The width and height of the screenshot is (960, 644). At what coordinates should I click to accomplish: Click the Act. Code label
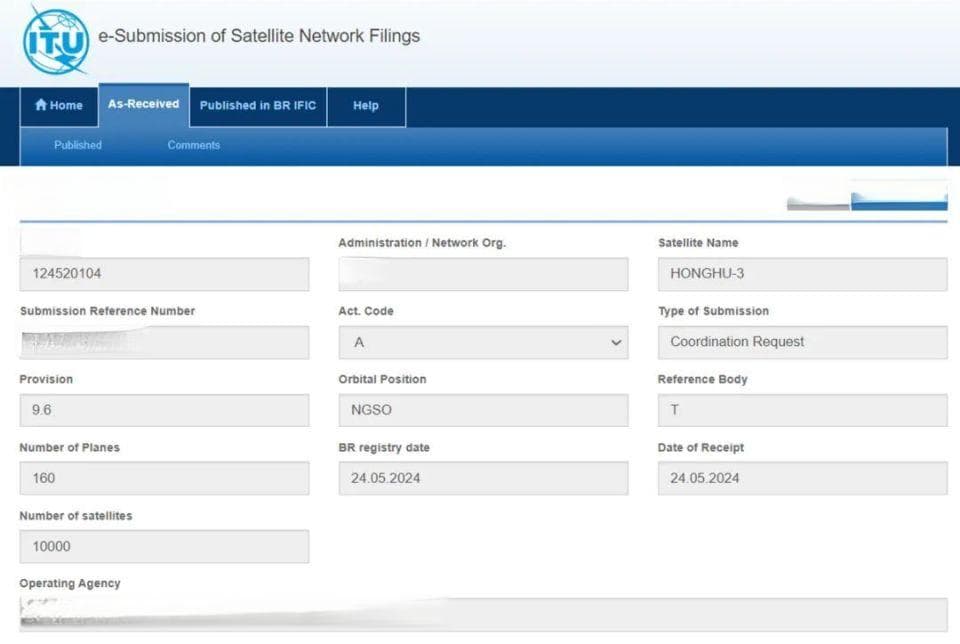pos(366,311)
